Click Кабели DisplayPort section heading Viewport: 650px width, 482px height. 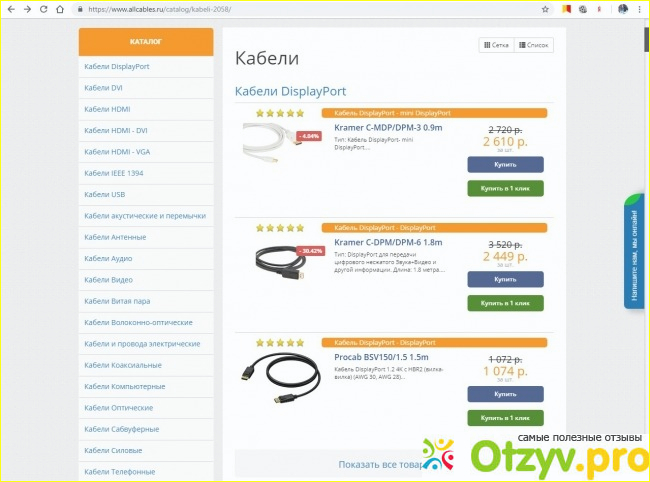[x=290, y=91]
